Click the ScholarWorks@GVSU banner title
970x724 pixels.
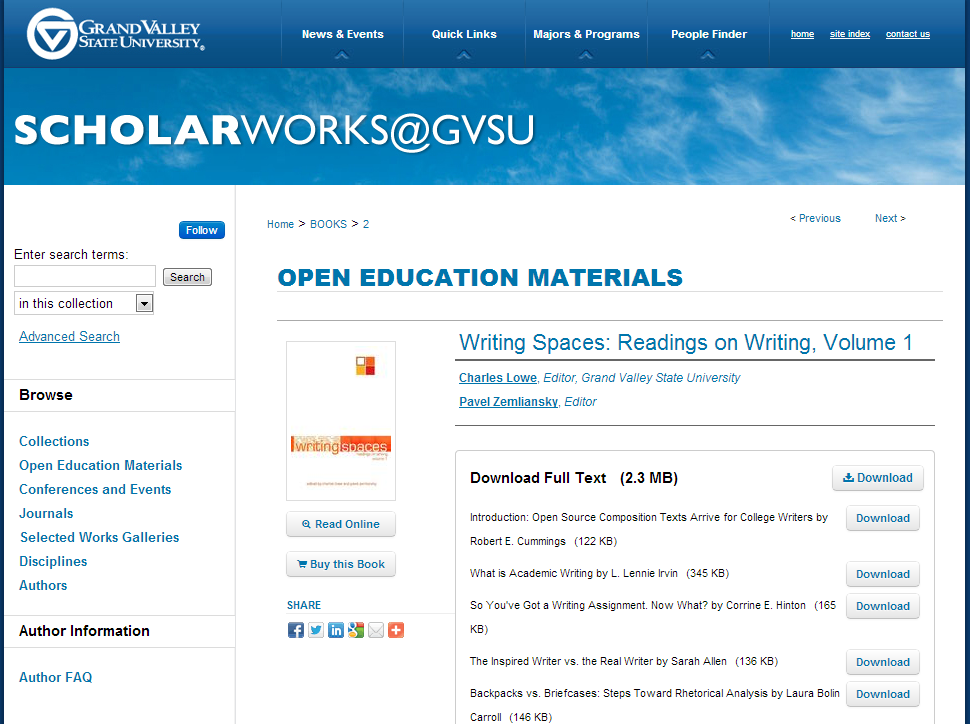274,131
